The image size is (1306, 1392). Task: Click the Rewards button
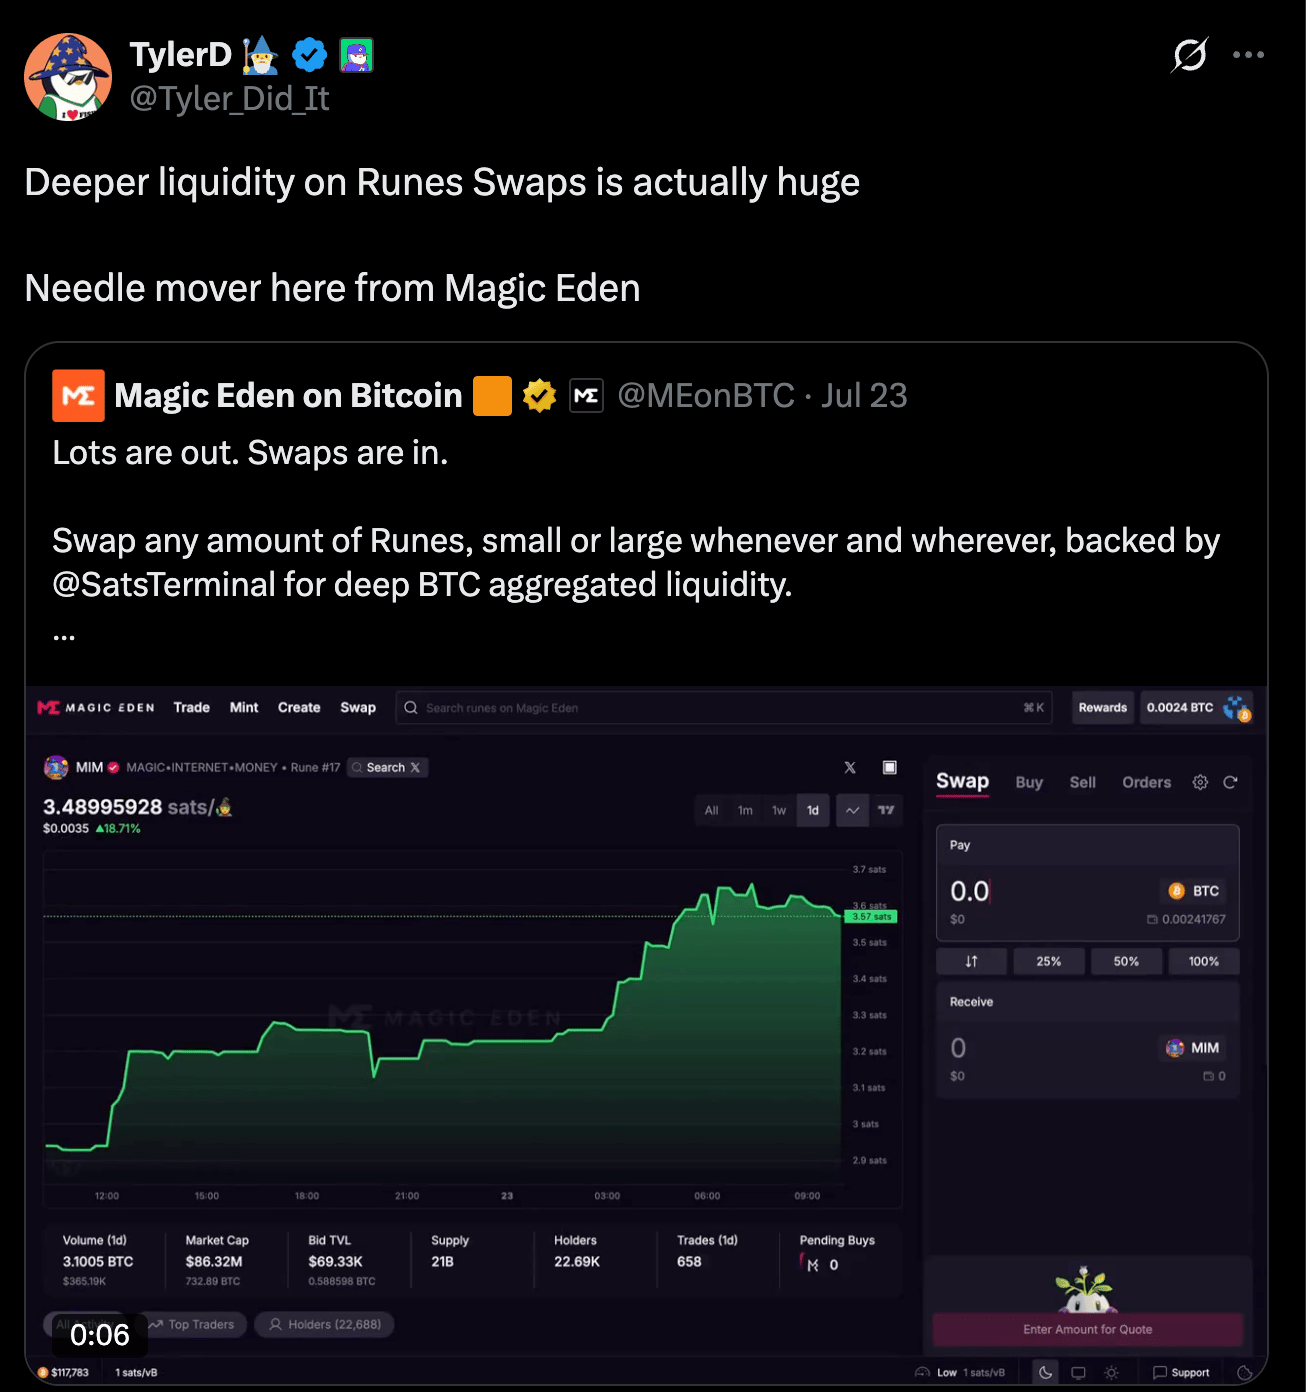pos(1103,707)
